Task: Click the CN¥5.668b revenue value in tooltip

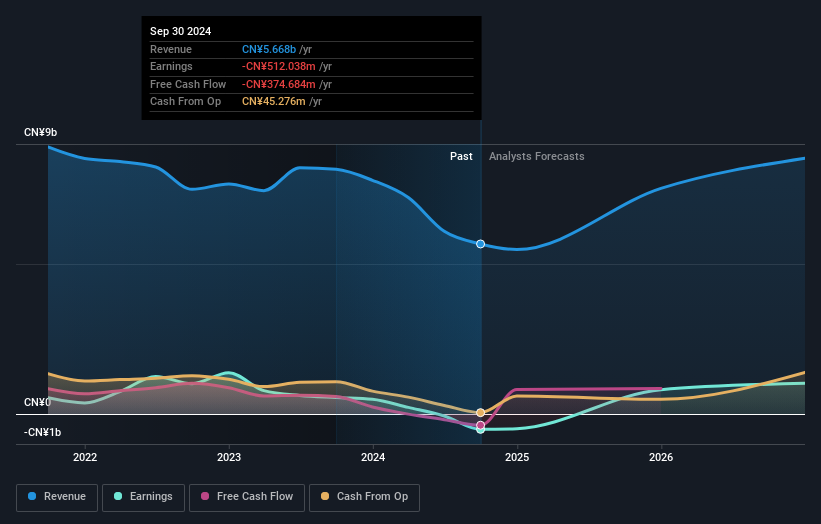Action: click(269, 49)
